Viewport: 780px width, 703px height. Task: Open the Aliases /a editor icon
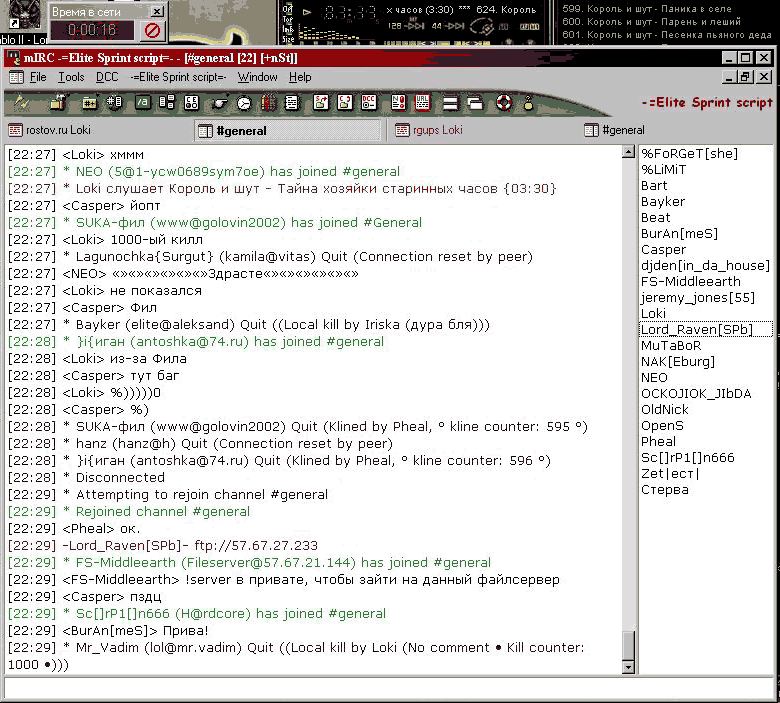click(x=142, y=102)
